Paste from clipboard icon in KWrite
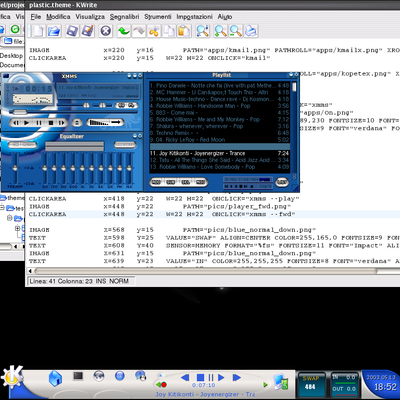400x400 pixels. point(184,31)
